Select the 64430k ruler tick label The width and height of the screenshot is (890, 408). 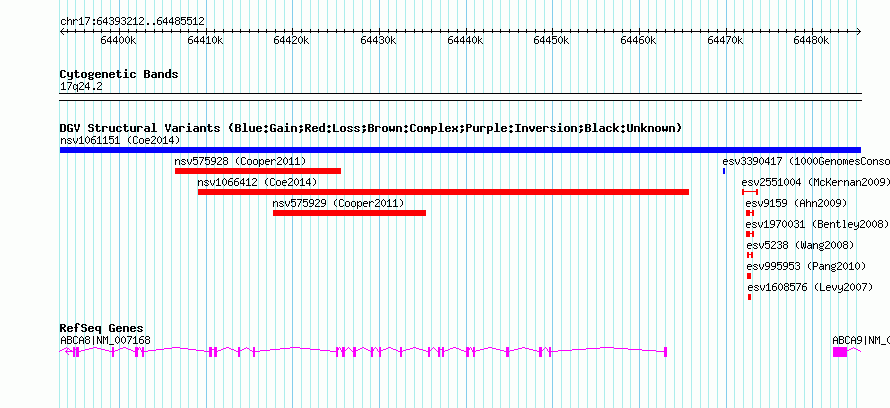[x=378, y=40]
